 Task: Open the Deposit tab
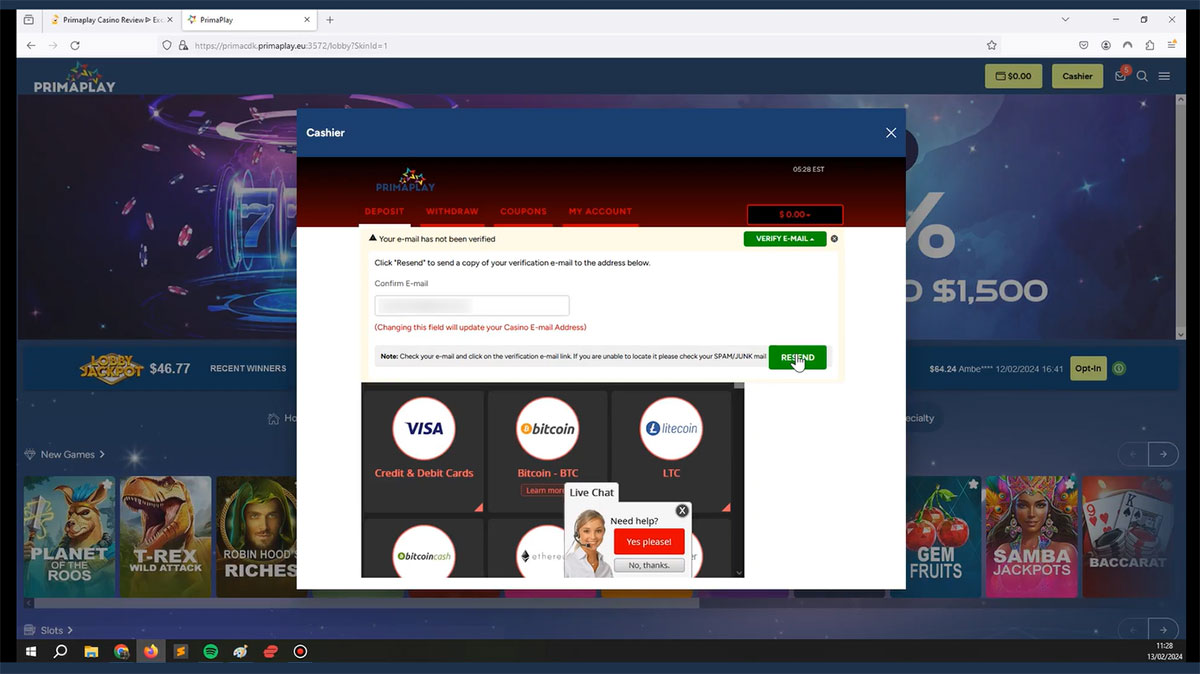coord(384,212)
